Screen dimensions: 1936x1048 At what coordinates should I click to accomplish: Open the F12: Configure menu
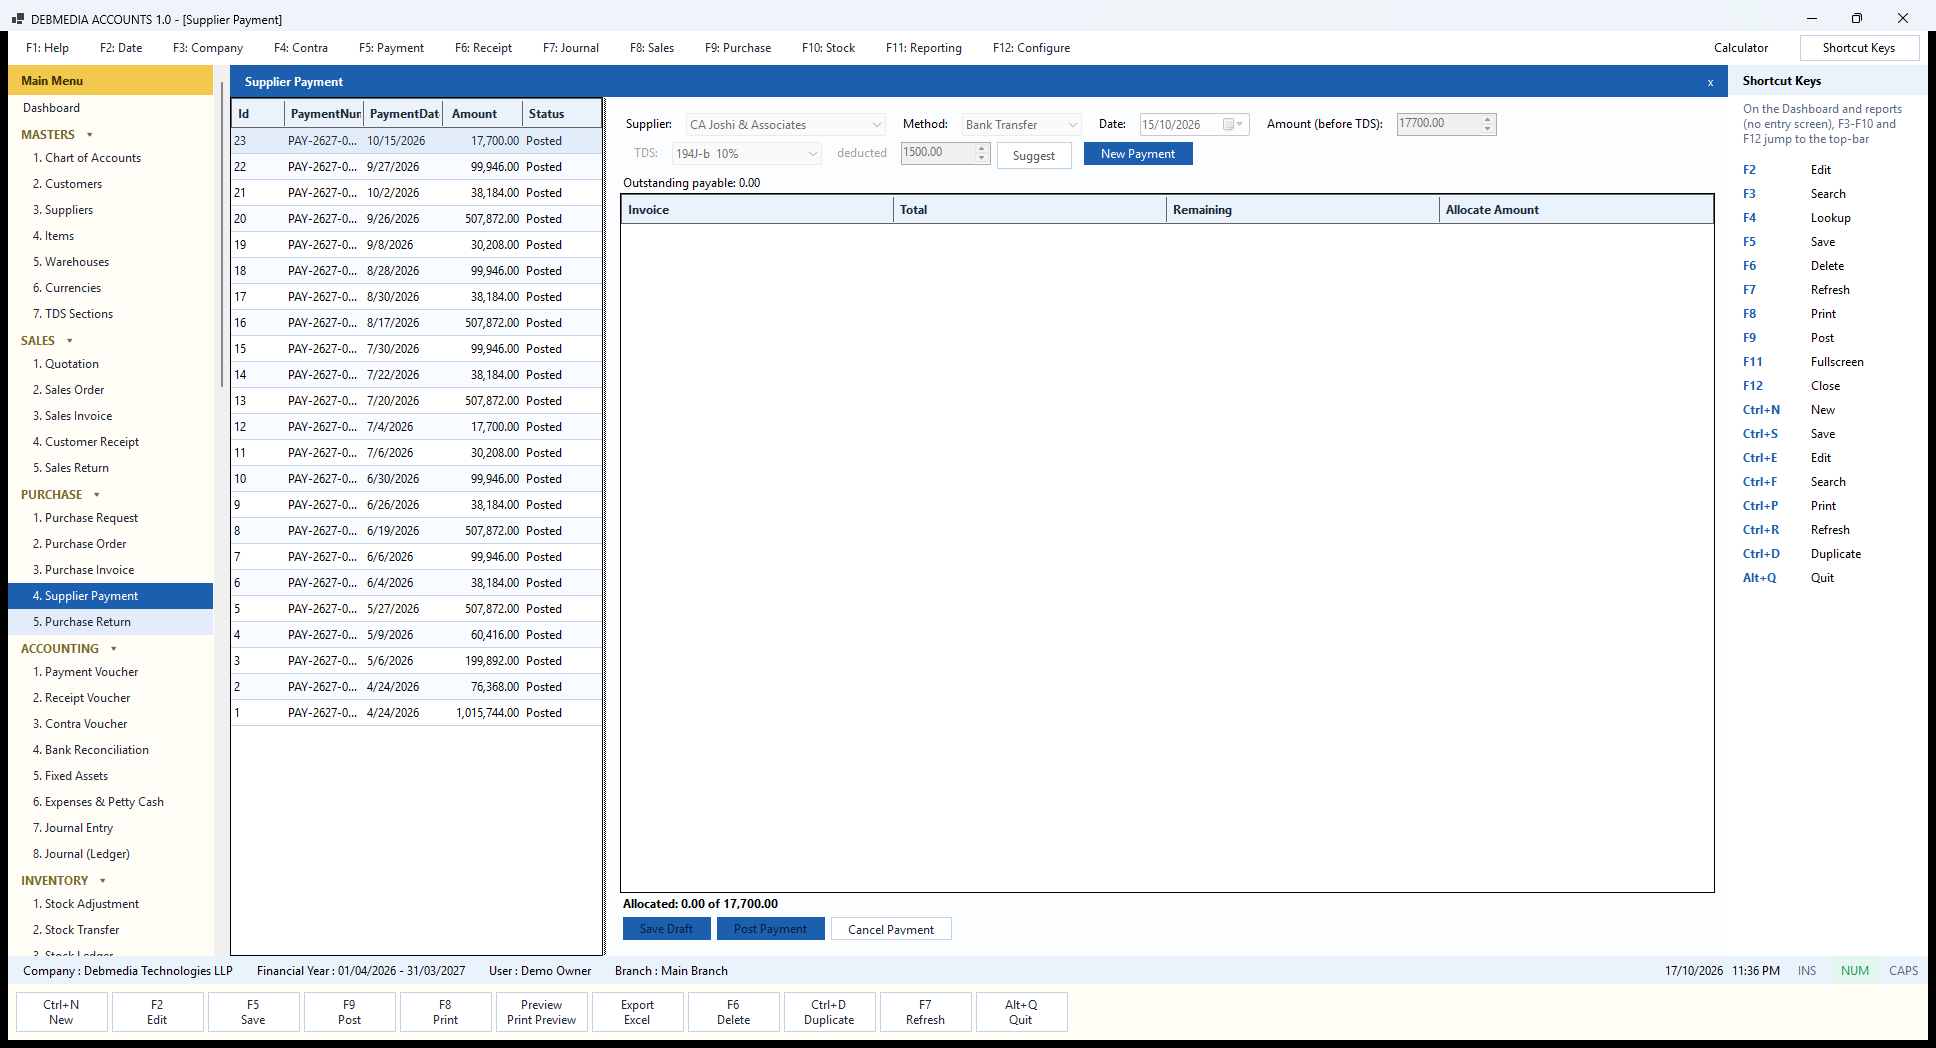(1031, 48)
